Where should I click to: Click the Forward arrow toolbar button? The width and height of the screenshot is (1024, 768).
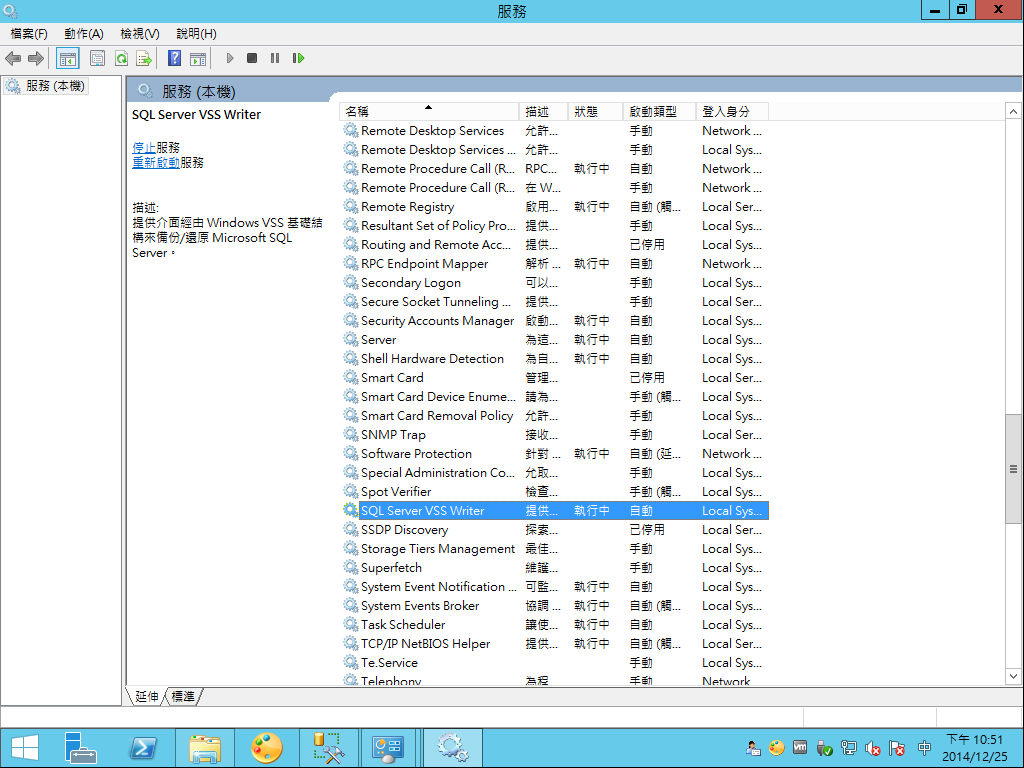click(36, 59)
